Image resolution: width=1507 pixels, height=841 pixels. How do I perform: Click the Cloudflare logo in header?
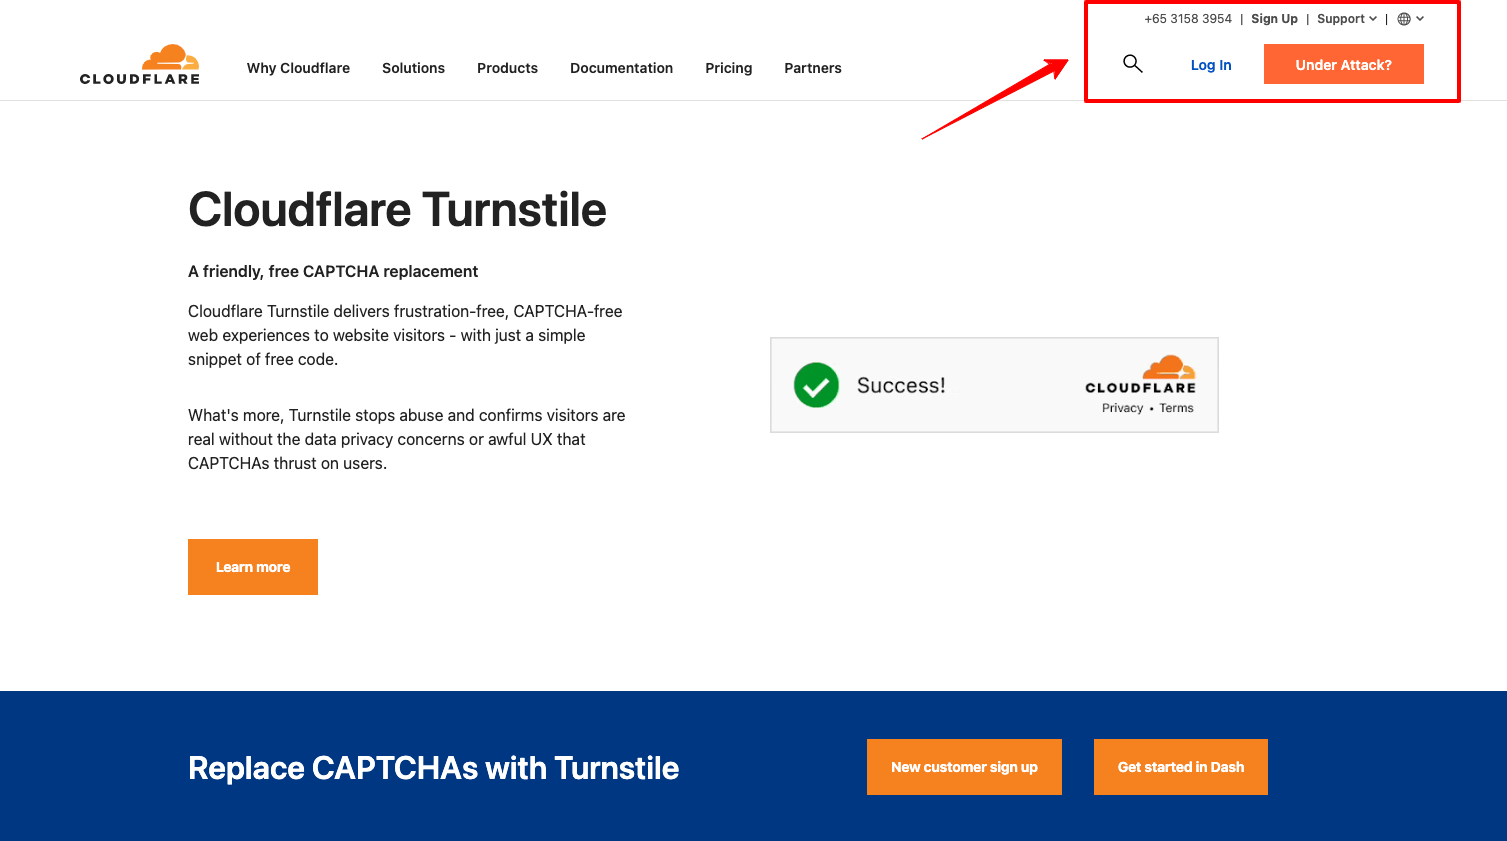(140, 65)
